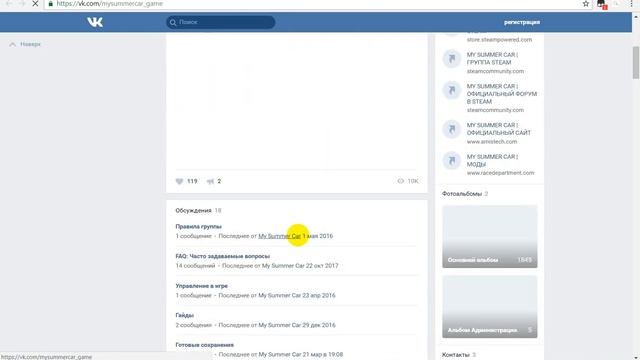Viewport: 640px width, 360px height.
Task: Click My Summer Car author in Правила группы row
Action: pos(280,236)
